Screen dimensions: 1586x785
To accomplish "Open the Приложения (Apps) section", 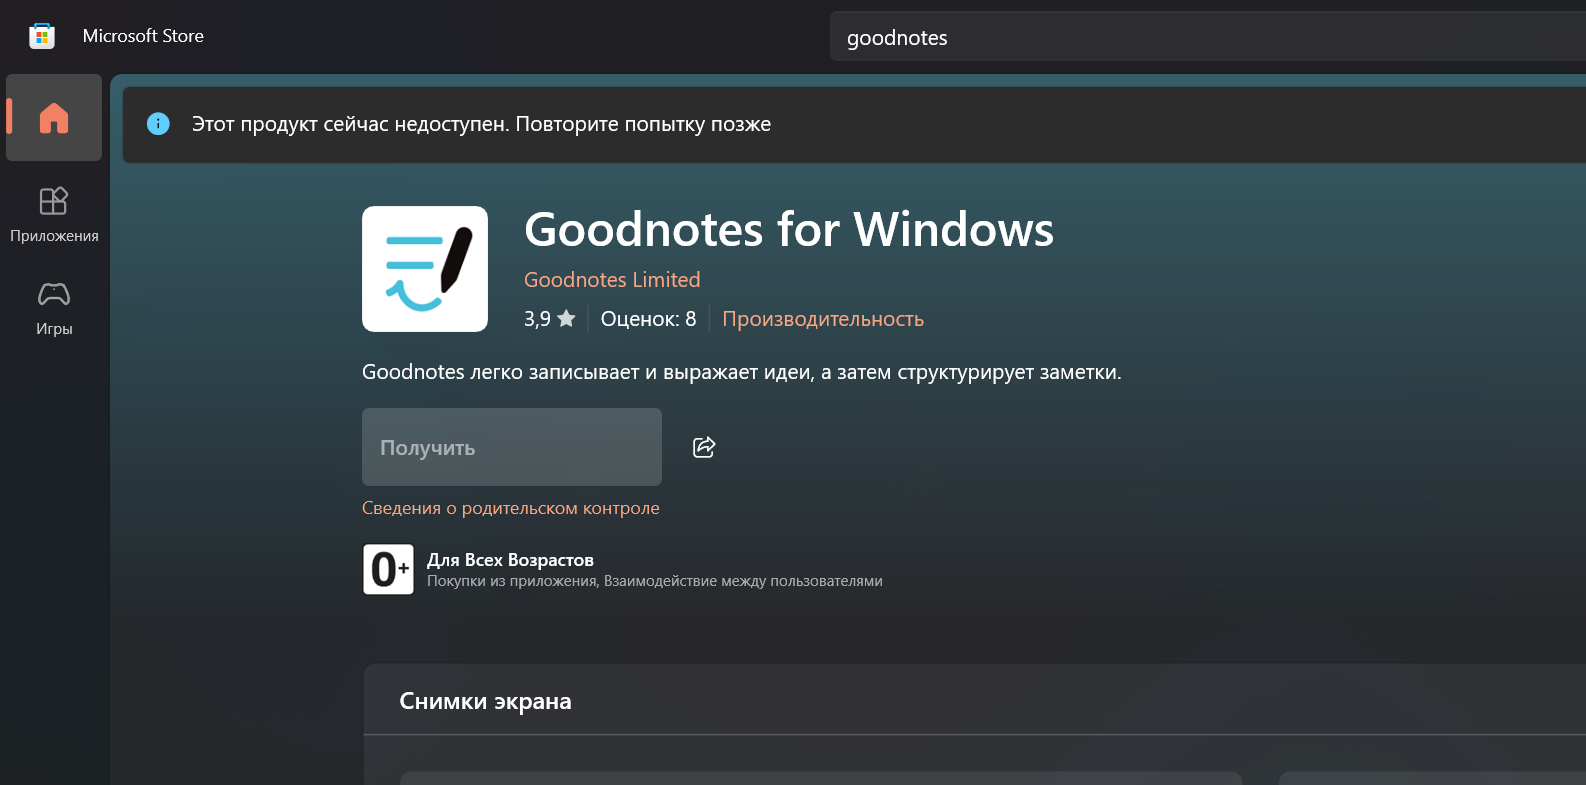I will point(54,214).
